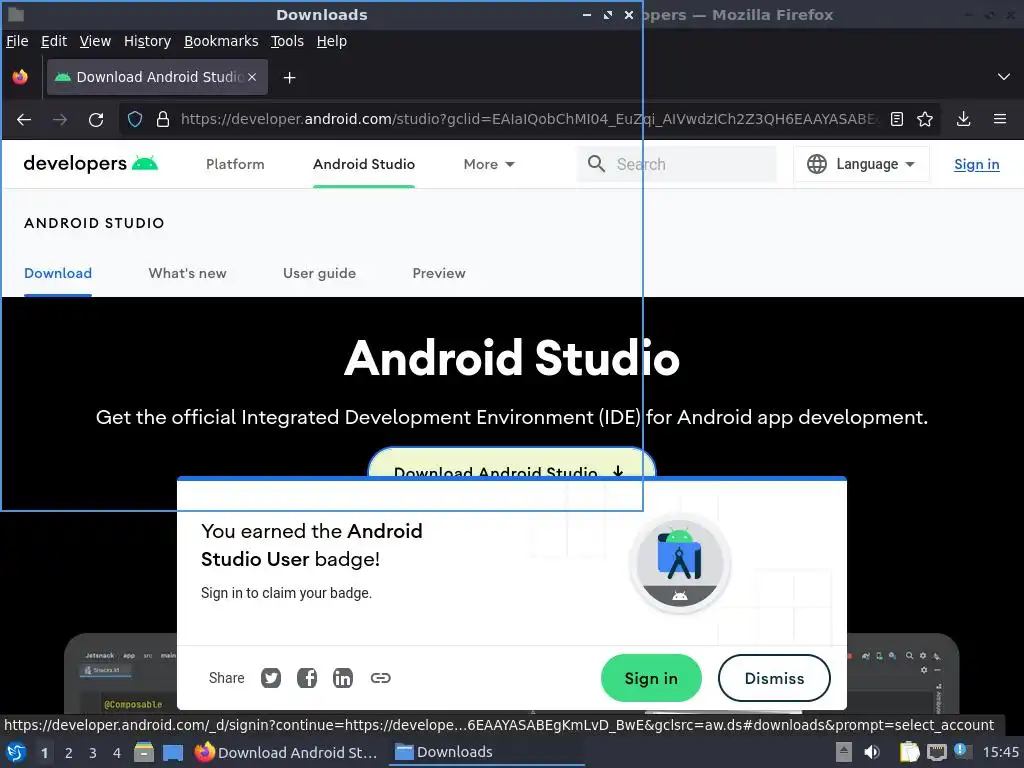This screenshot has width=1024, height=768.
Task: Open the View menu
Action: [95, 41]
